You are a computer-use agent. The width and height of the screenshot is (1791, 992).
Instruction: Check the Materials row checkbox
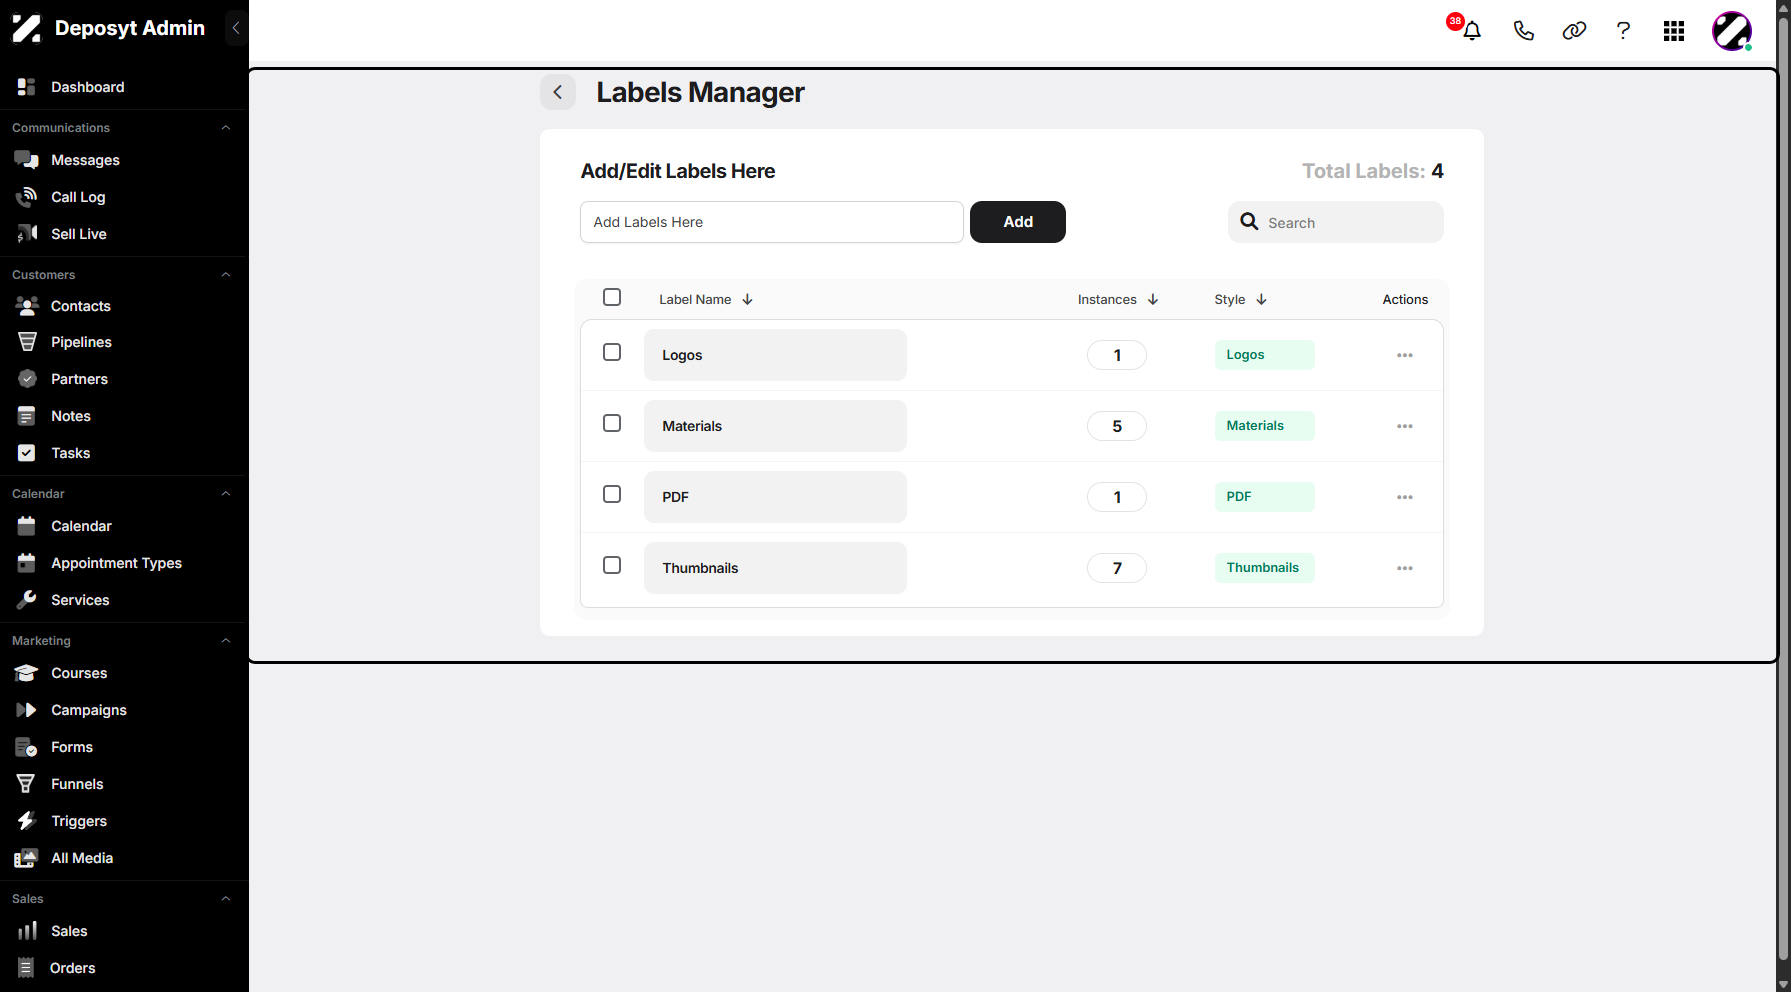coord(612,423)
